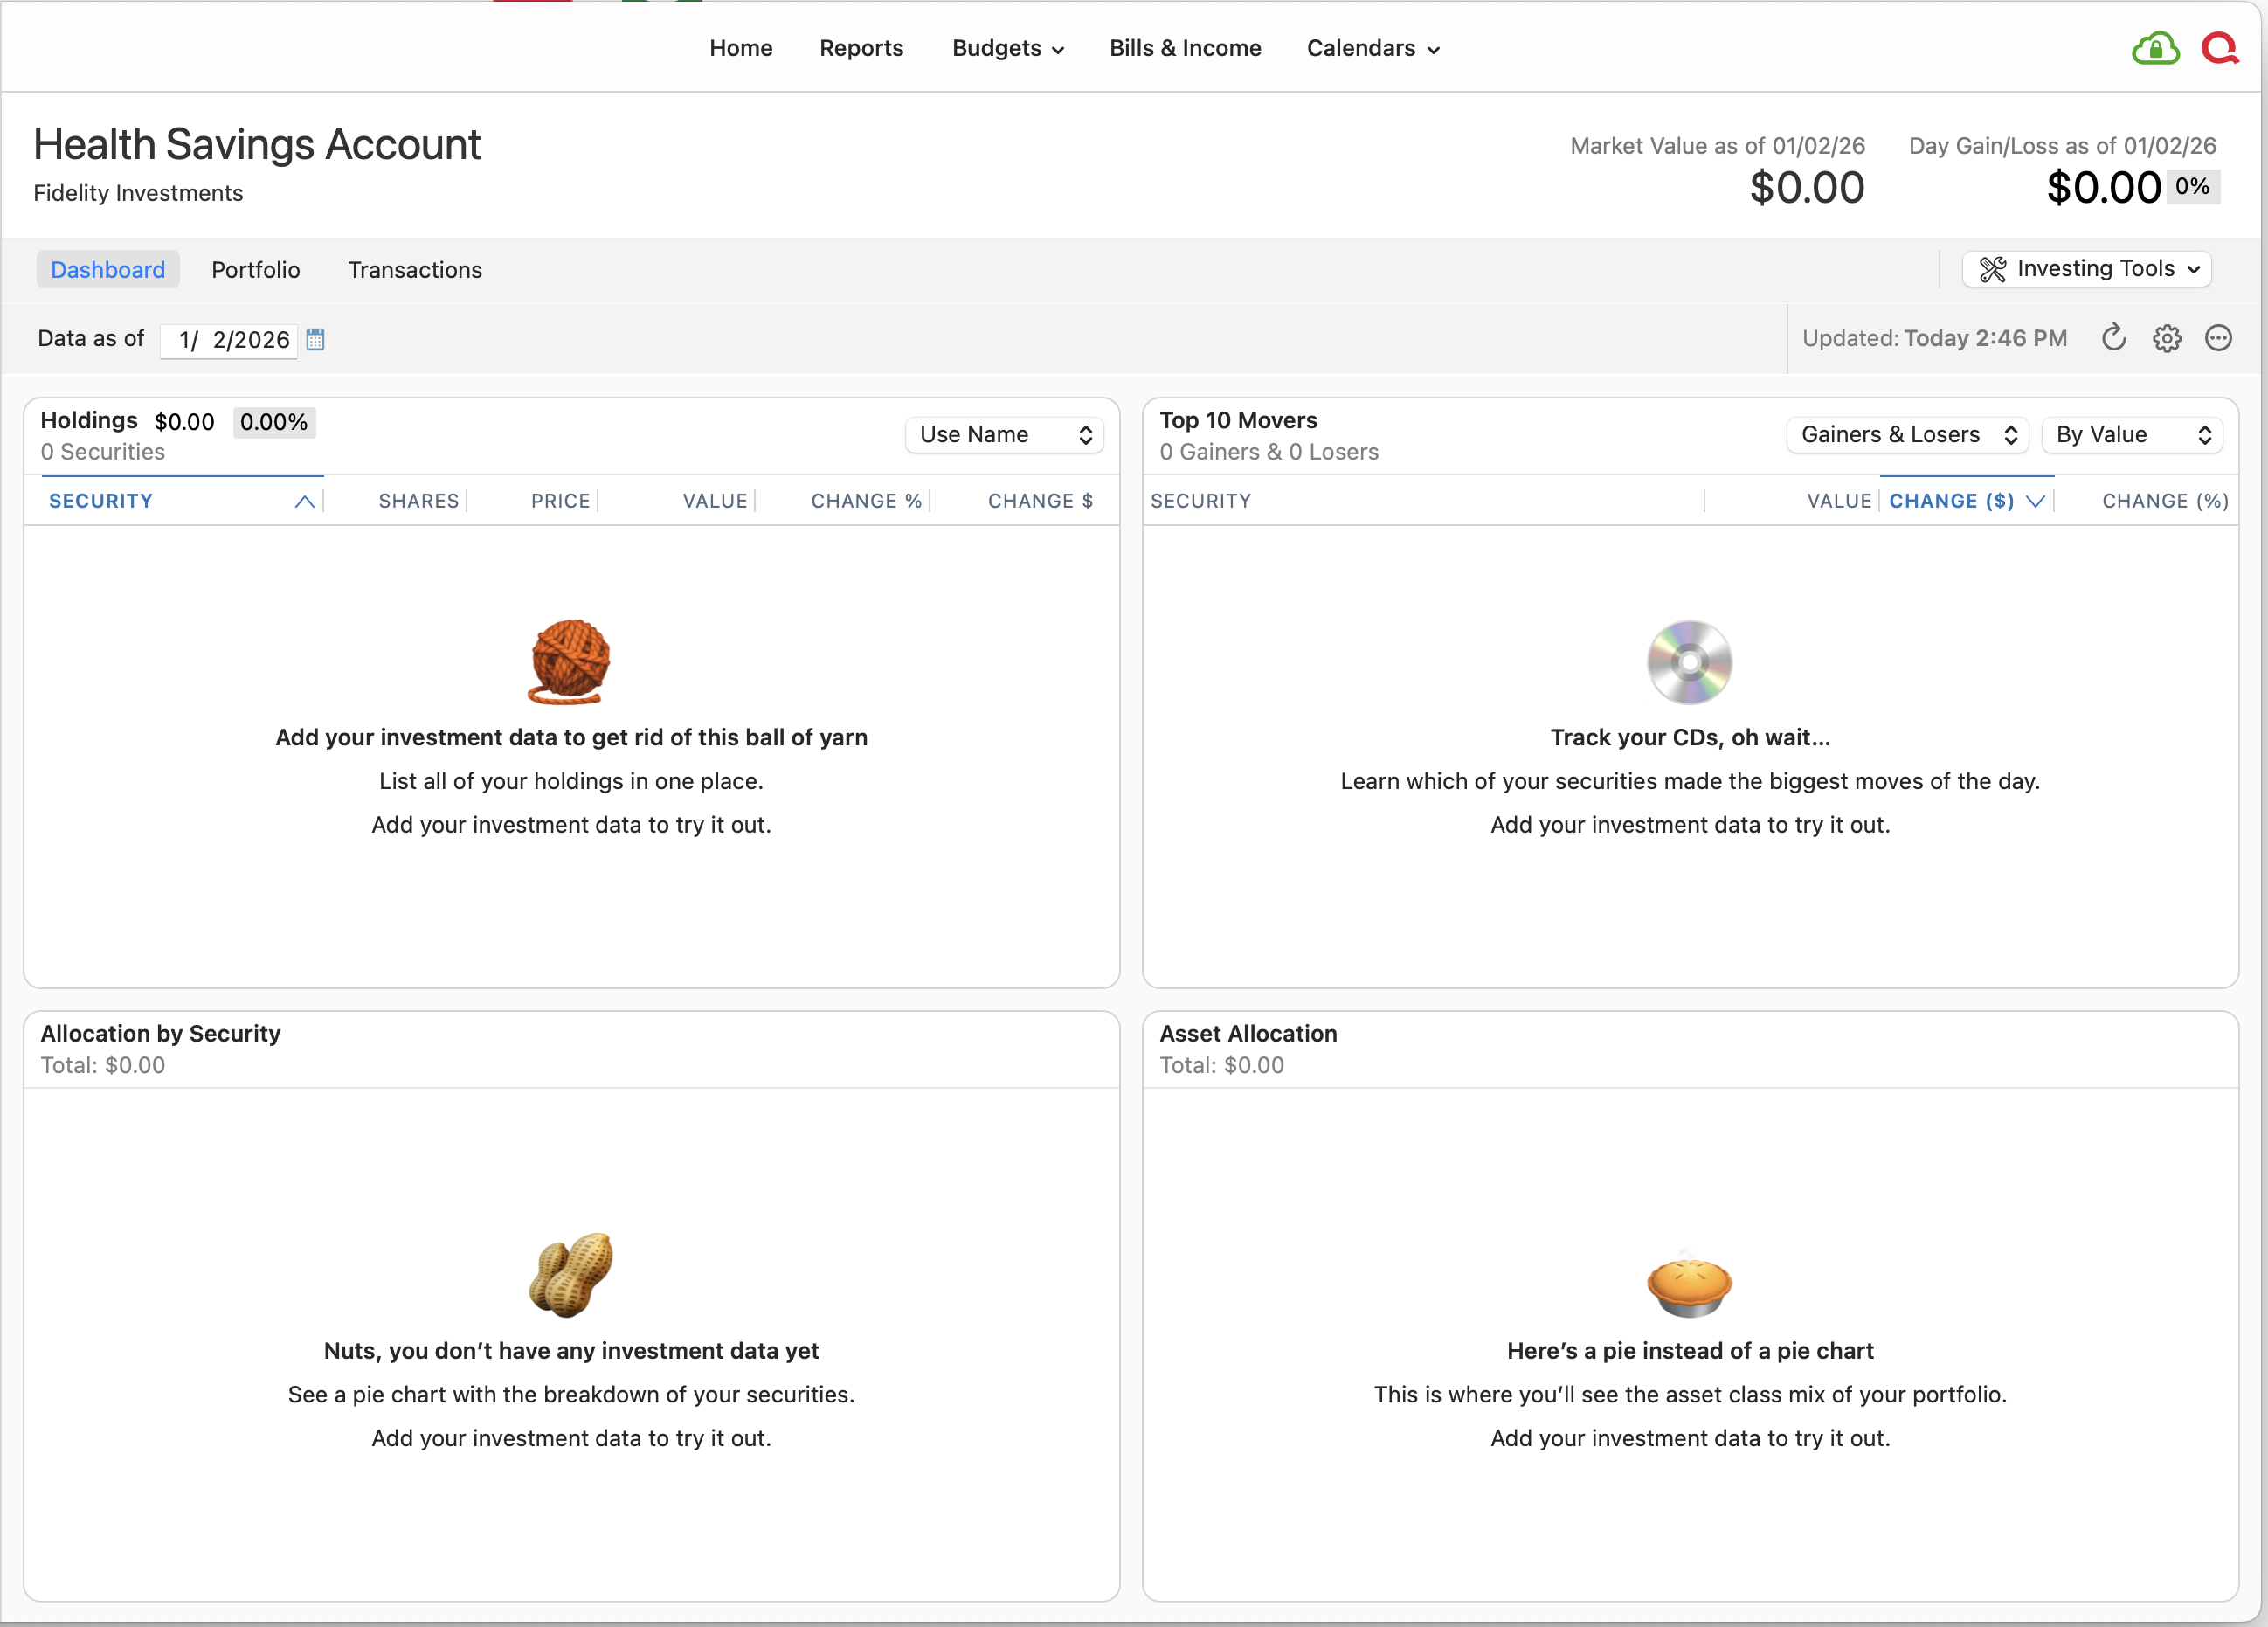Image resolution: width=2268 pixels, height=1627 pixels.
Task: Switch to the Portfolio tab
Action: coord(255,270)
